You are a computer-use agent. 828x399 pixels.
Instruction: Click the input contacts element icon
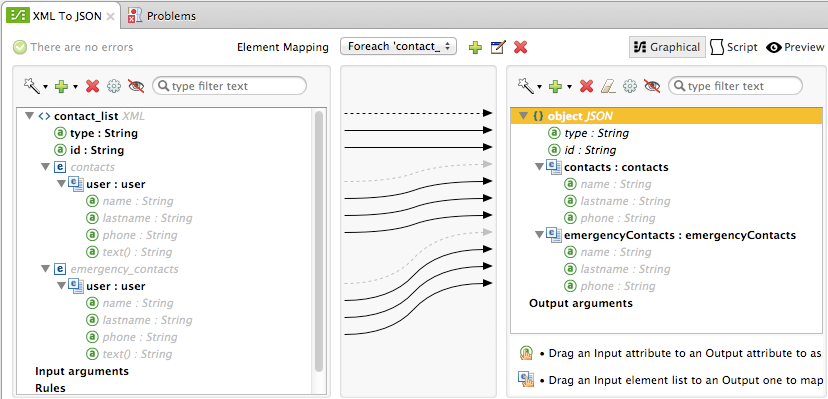tap(60, 167)
